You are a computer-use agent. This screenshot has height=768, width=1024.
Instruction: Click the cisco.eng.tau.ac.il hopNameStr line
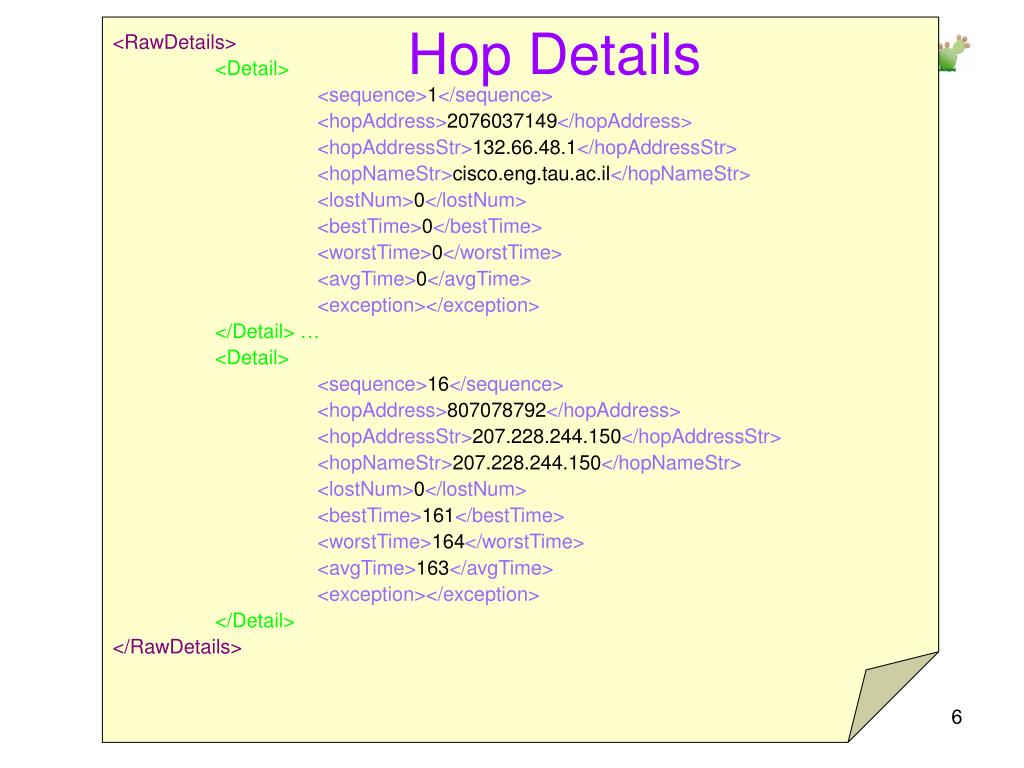(x=534, y=174)
